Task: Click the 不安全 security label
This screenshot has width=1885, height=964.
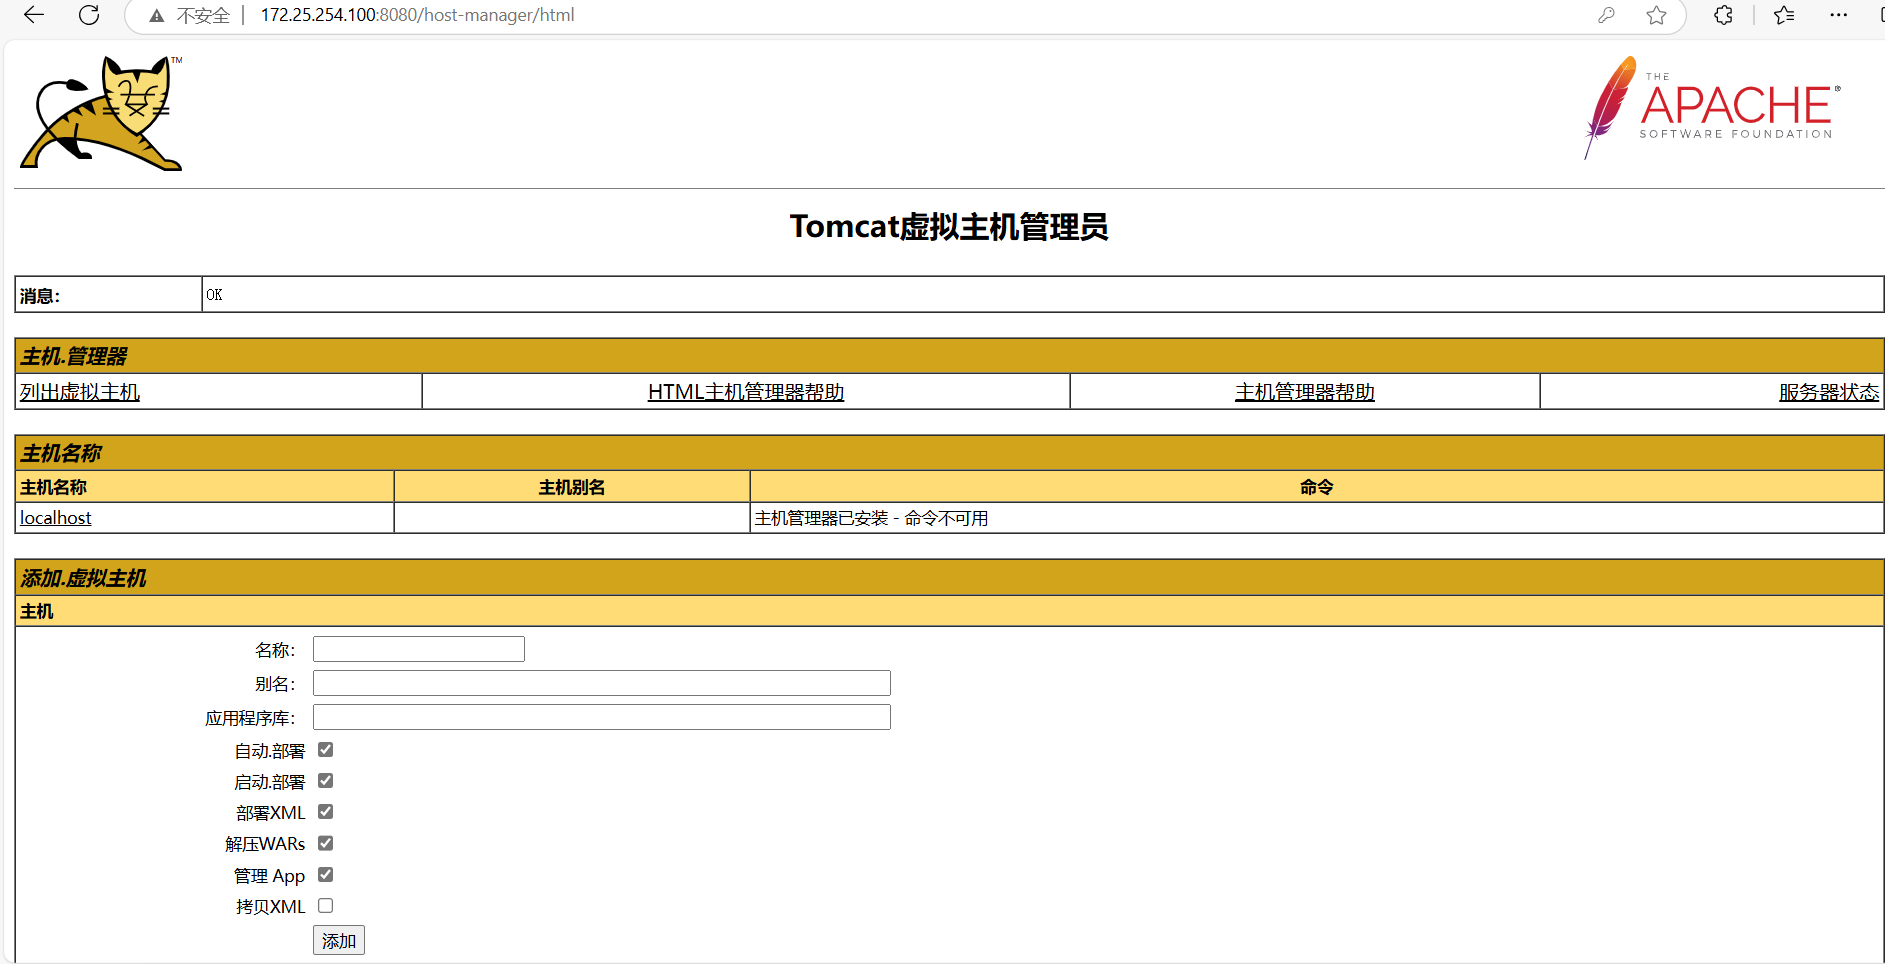Action: click(x=203, y=16)
